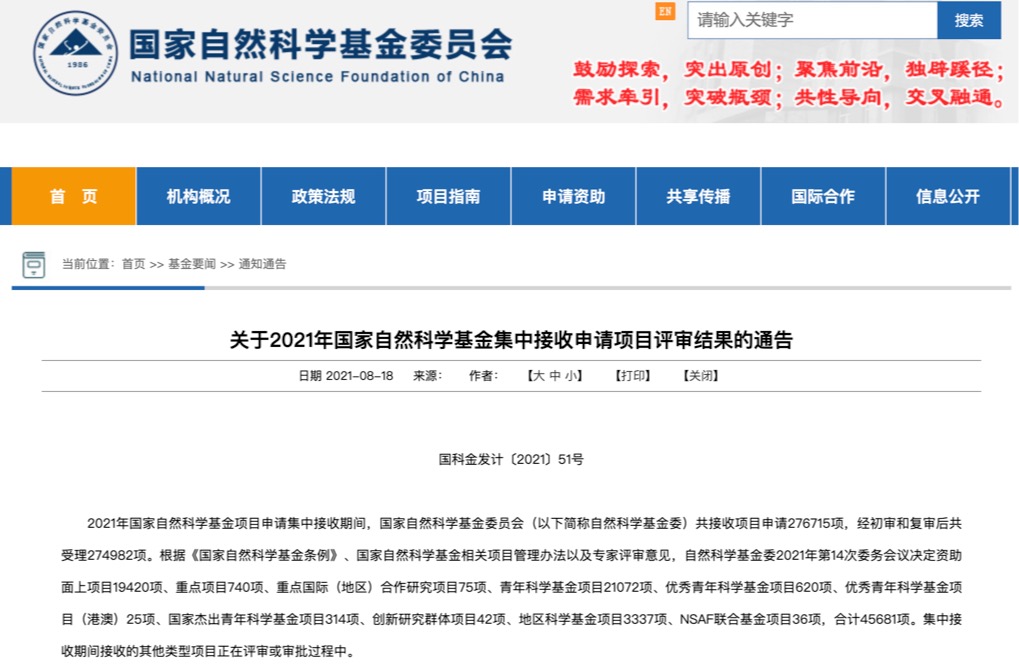1019x664 pixels.
Task: Set font size to medium 中
Action: (x=555, y=377)
